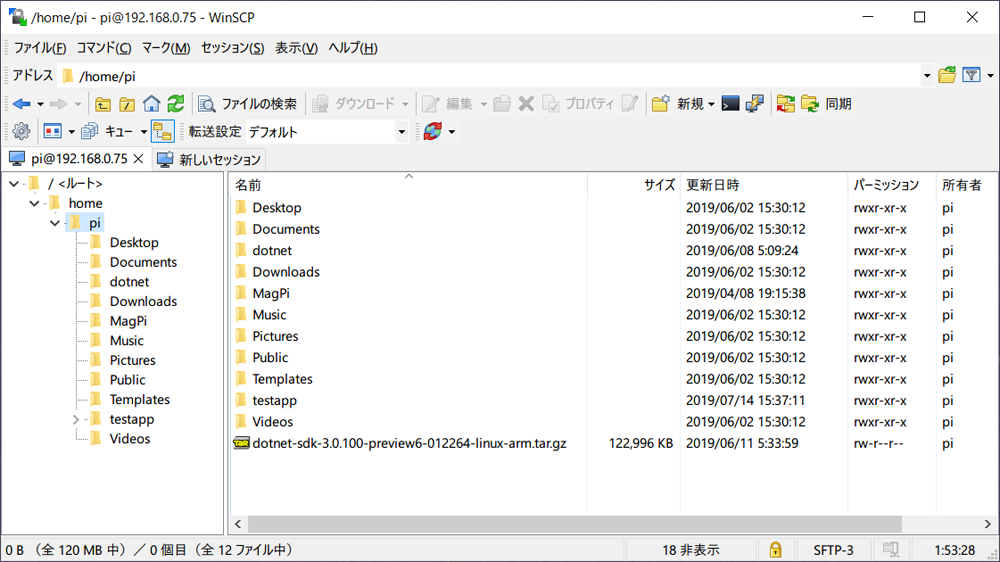Open the terminal console icon
This screenshot has height=562, width=1000.
click(730, 104)
